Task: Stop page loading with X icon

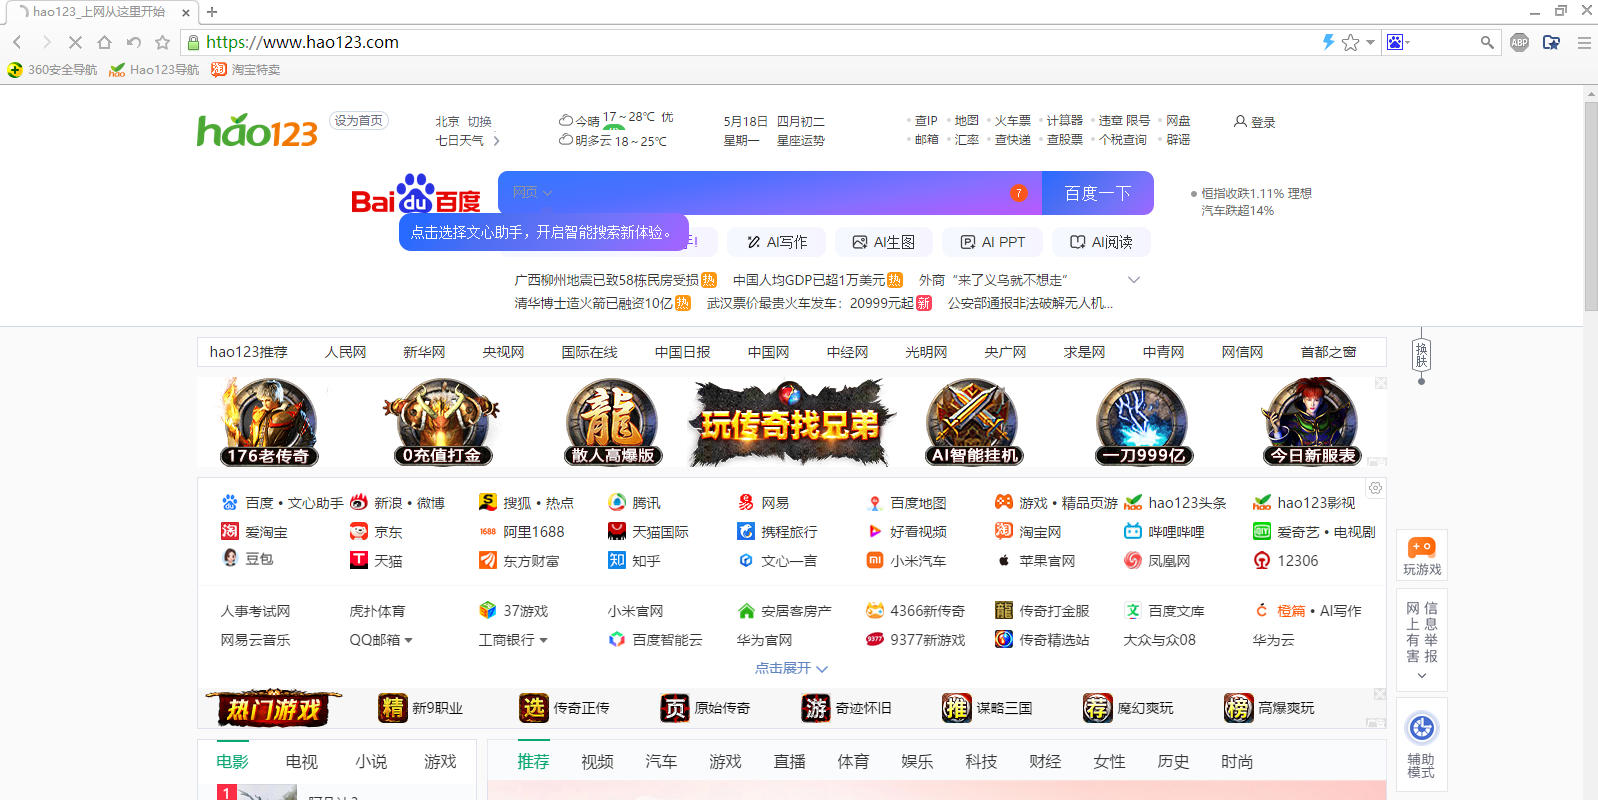Action: point(75,42)
